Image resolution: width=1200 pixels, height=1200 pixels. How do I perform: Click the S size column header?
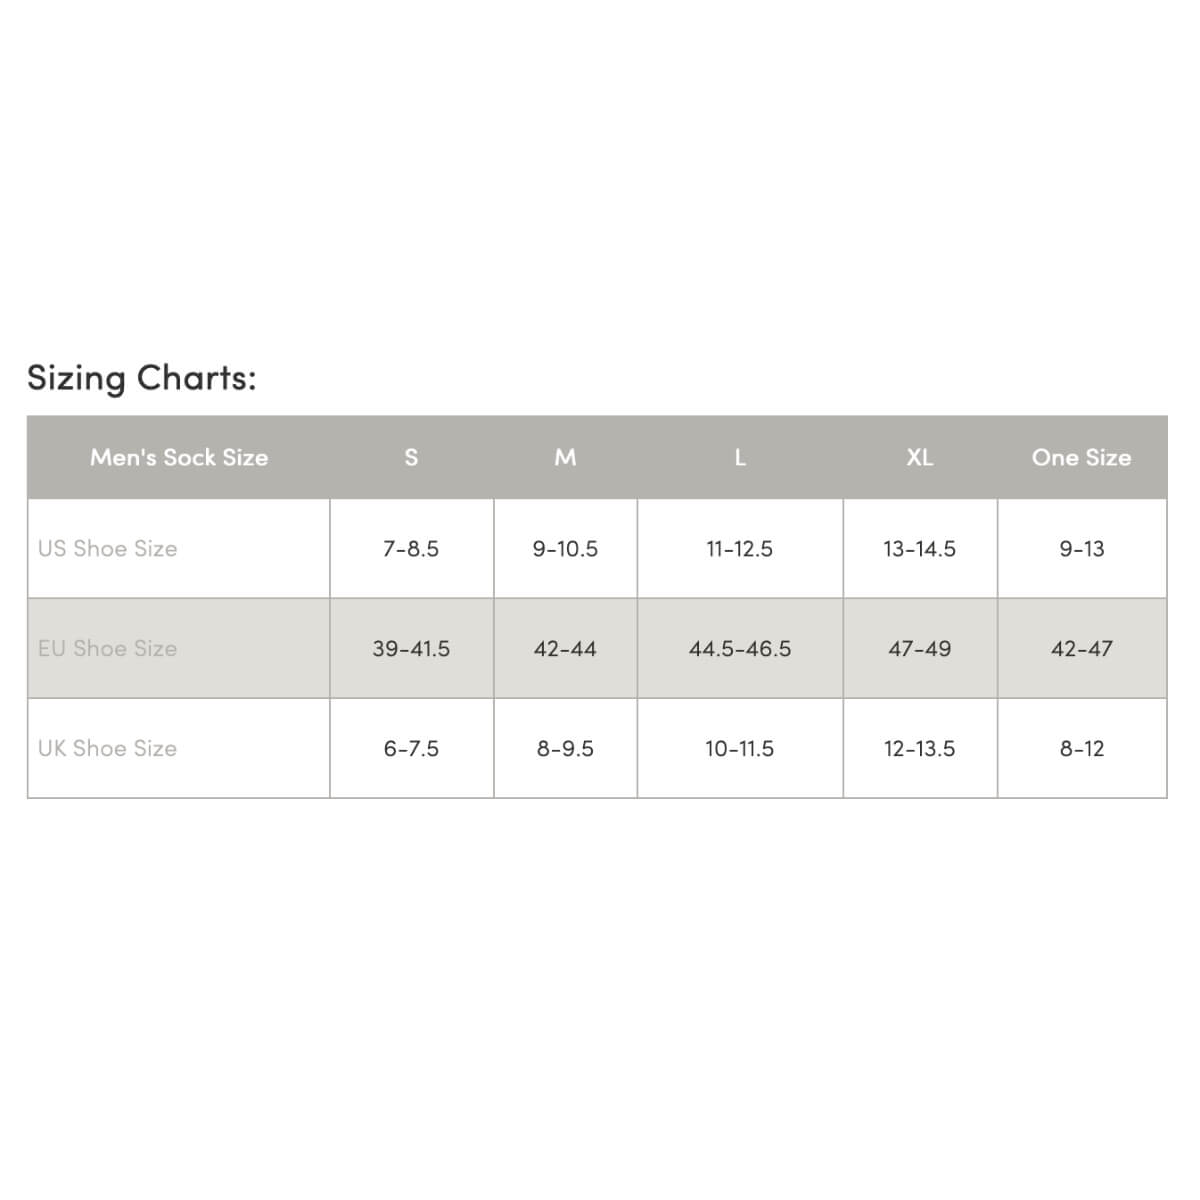[x=411, y=457]
